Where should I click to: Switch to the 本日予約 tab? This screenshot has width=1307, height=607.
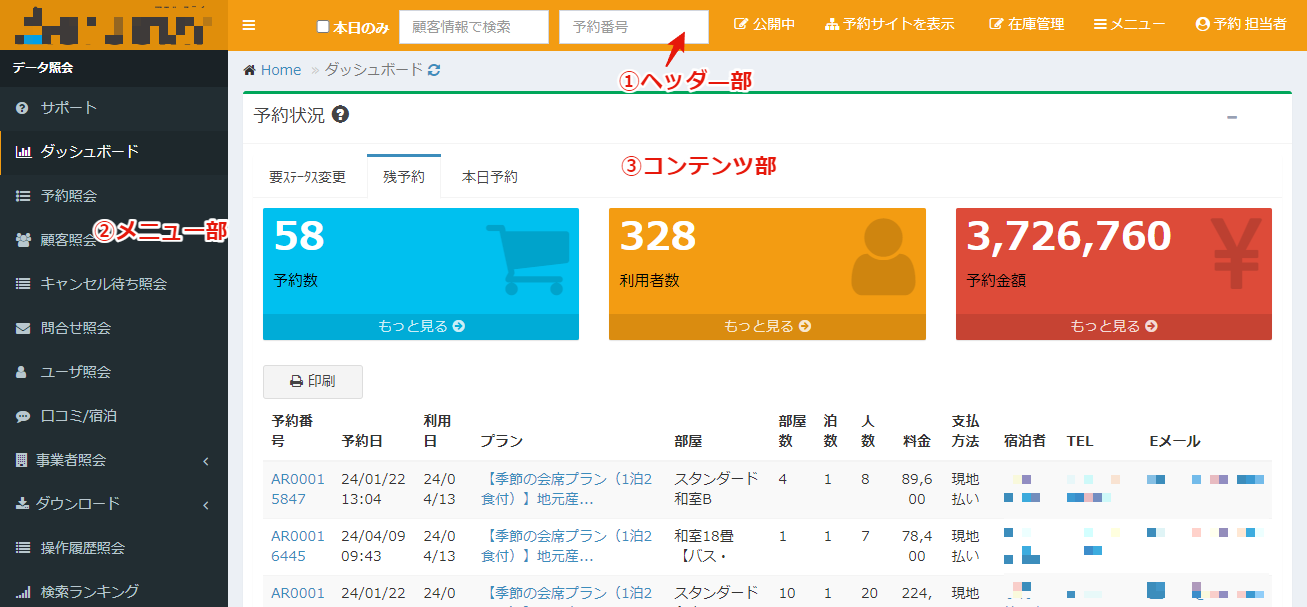[489, 177]
